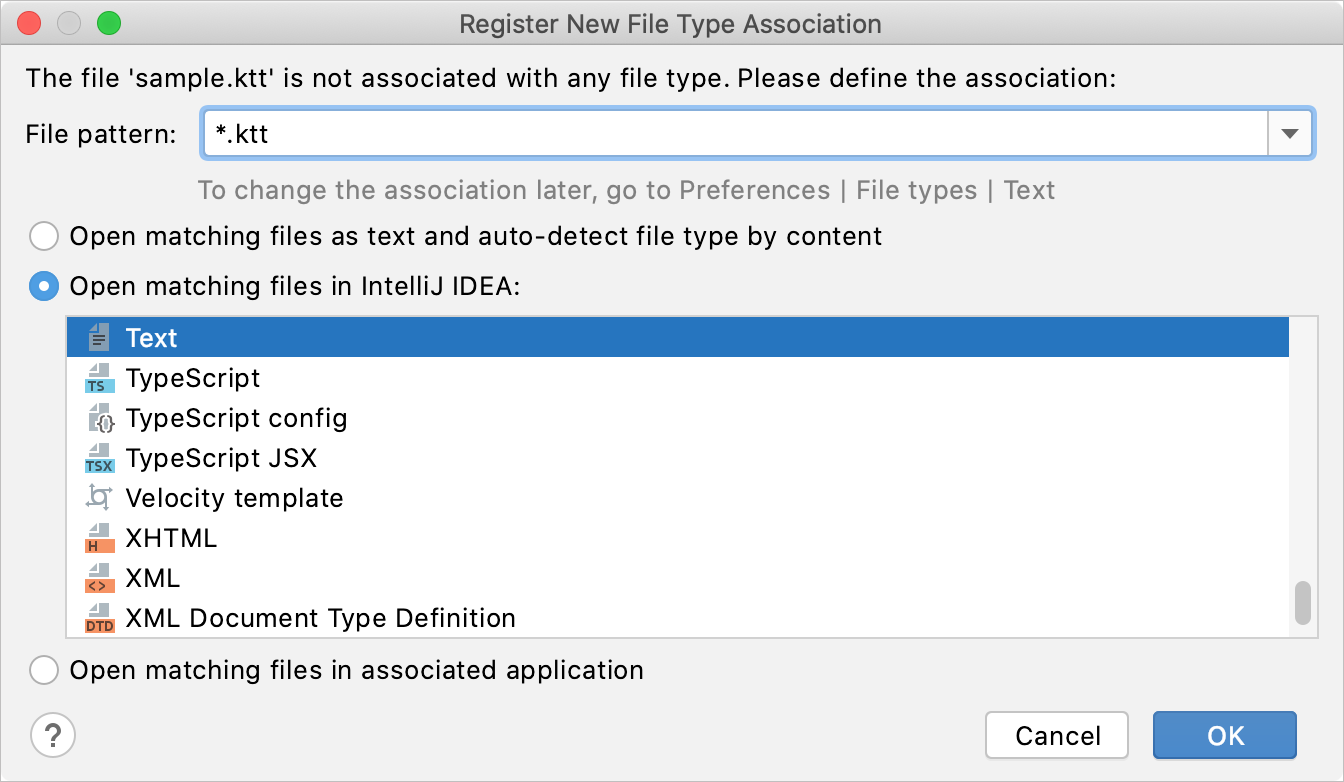Expand the File pattern dropdown arrow
The height and width of the screenshot is (782, 1344).
tap(1290, 134)
